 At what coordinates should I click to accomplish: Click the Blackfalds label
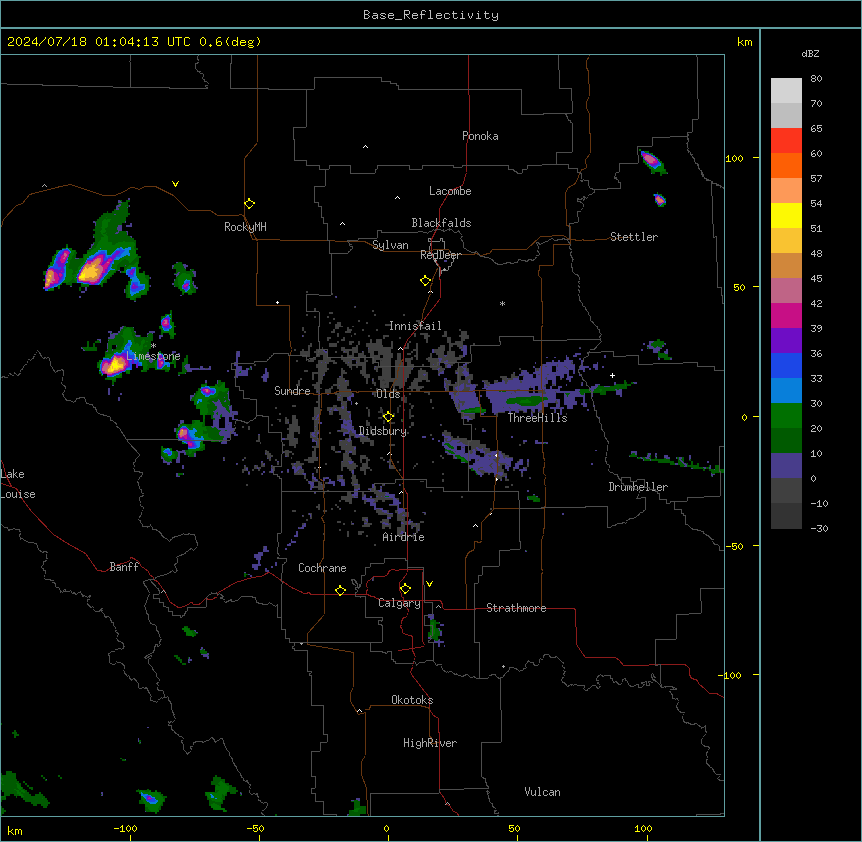[x=441, y=223]
